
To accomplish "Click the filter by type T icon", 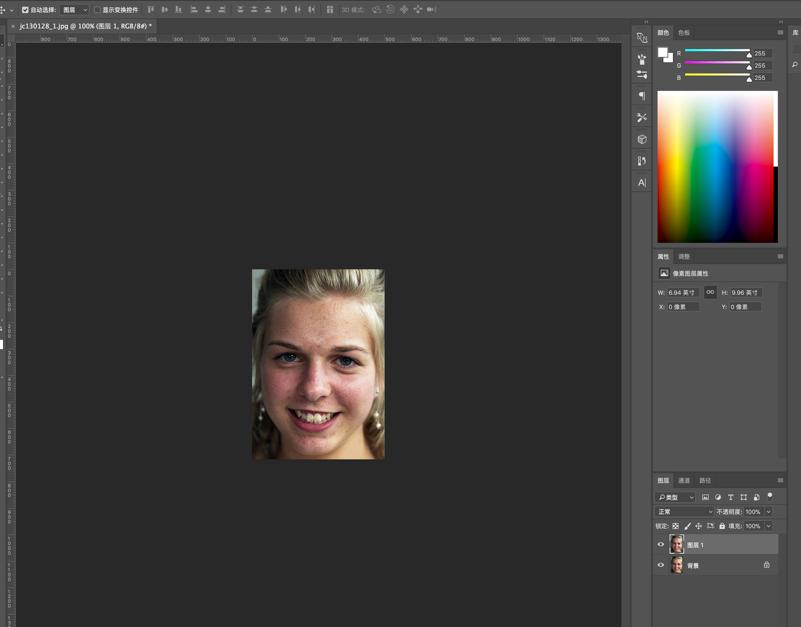I will 730,497.
